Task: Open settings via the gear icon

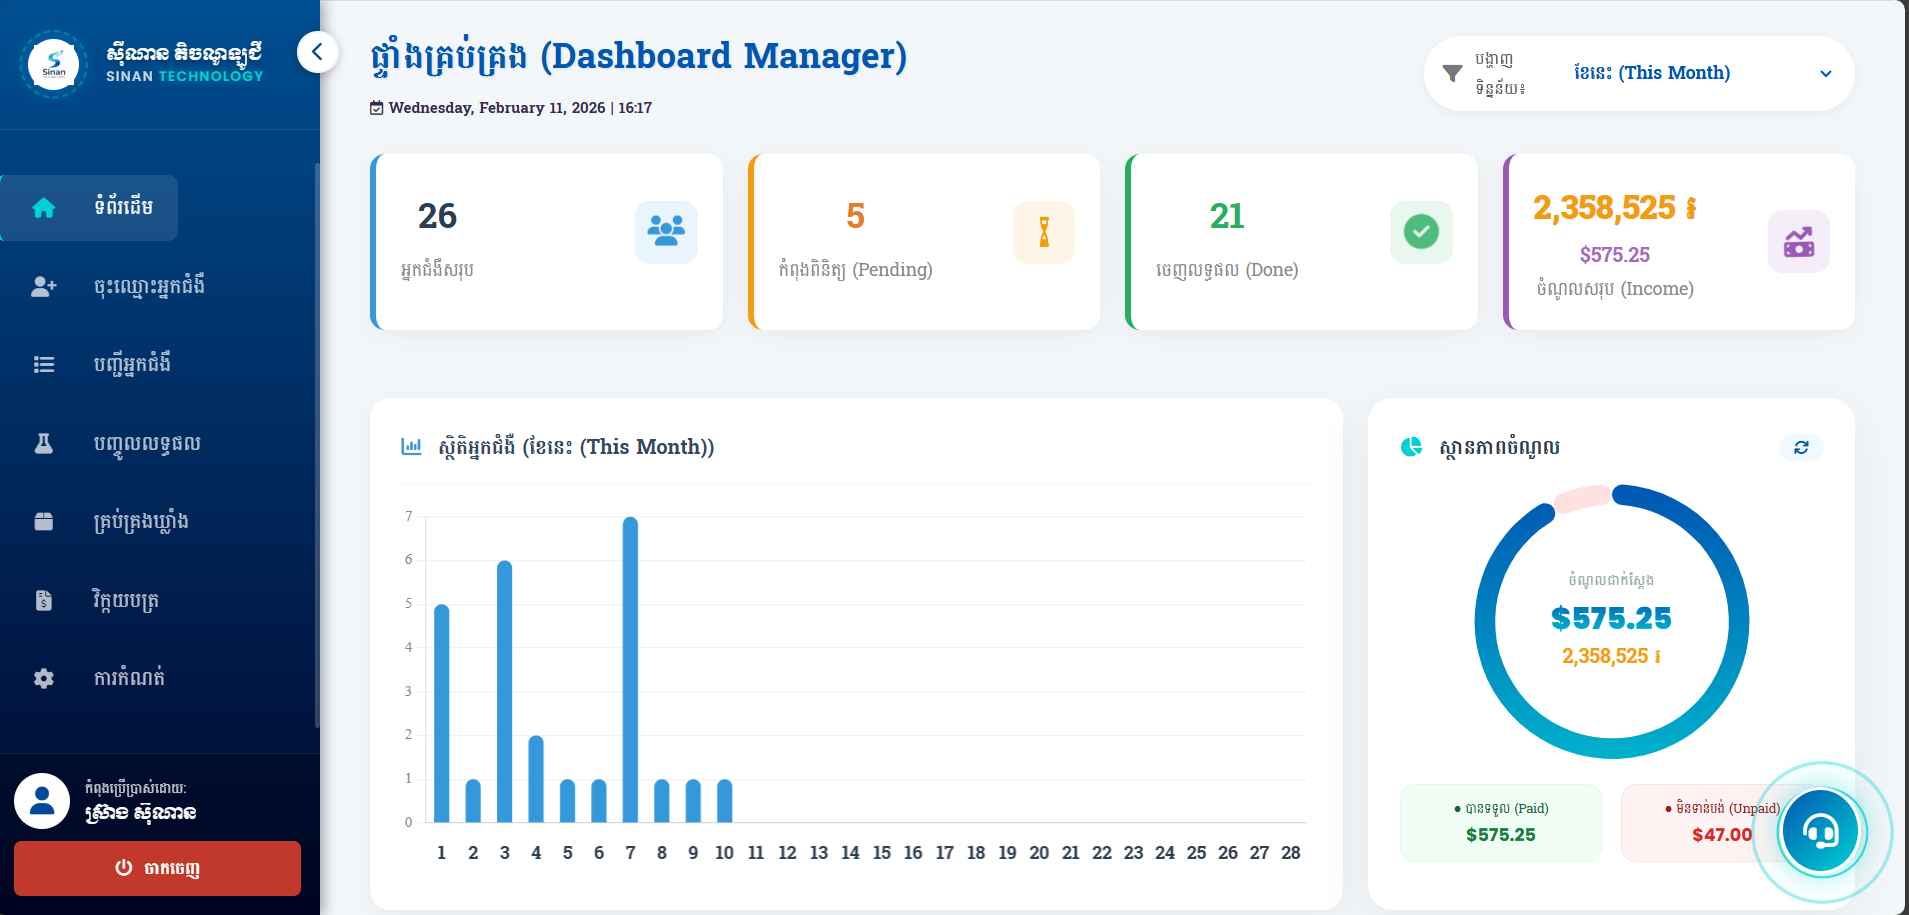Action: pos(44,678)
